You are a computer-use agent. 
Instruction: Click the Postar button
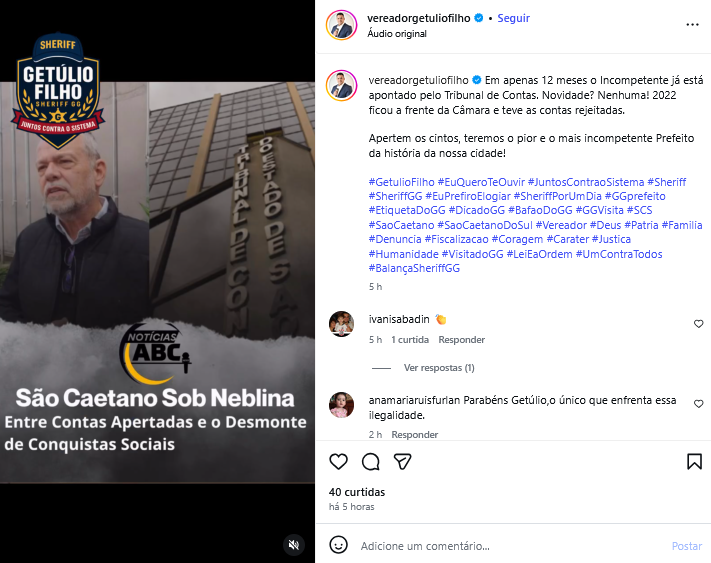687,546
